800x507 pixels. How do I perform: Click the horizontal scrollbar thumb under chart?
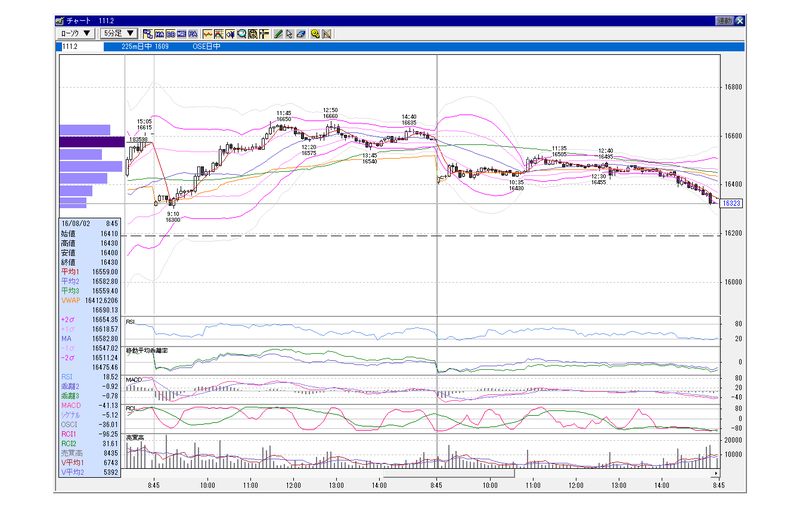[449, 474]
